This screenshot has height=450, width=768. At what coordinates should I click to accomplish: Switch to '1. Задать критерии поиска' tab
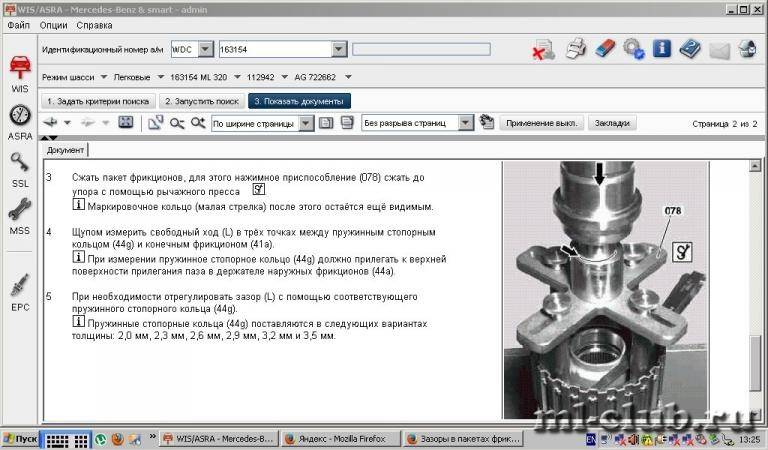click(98, 101)
